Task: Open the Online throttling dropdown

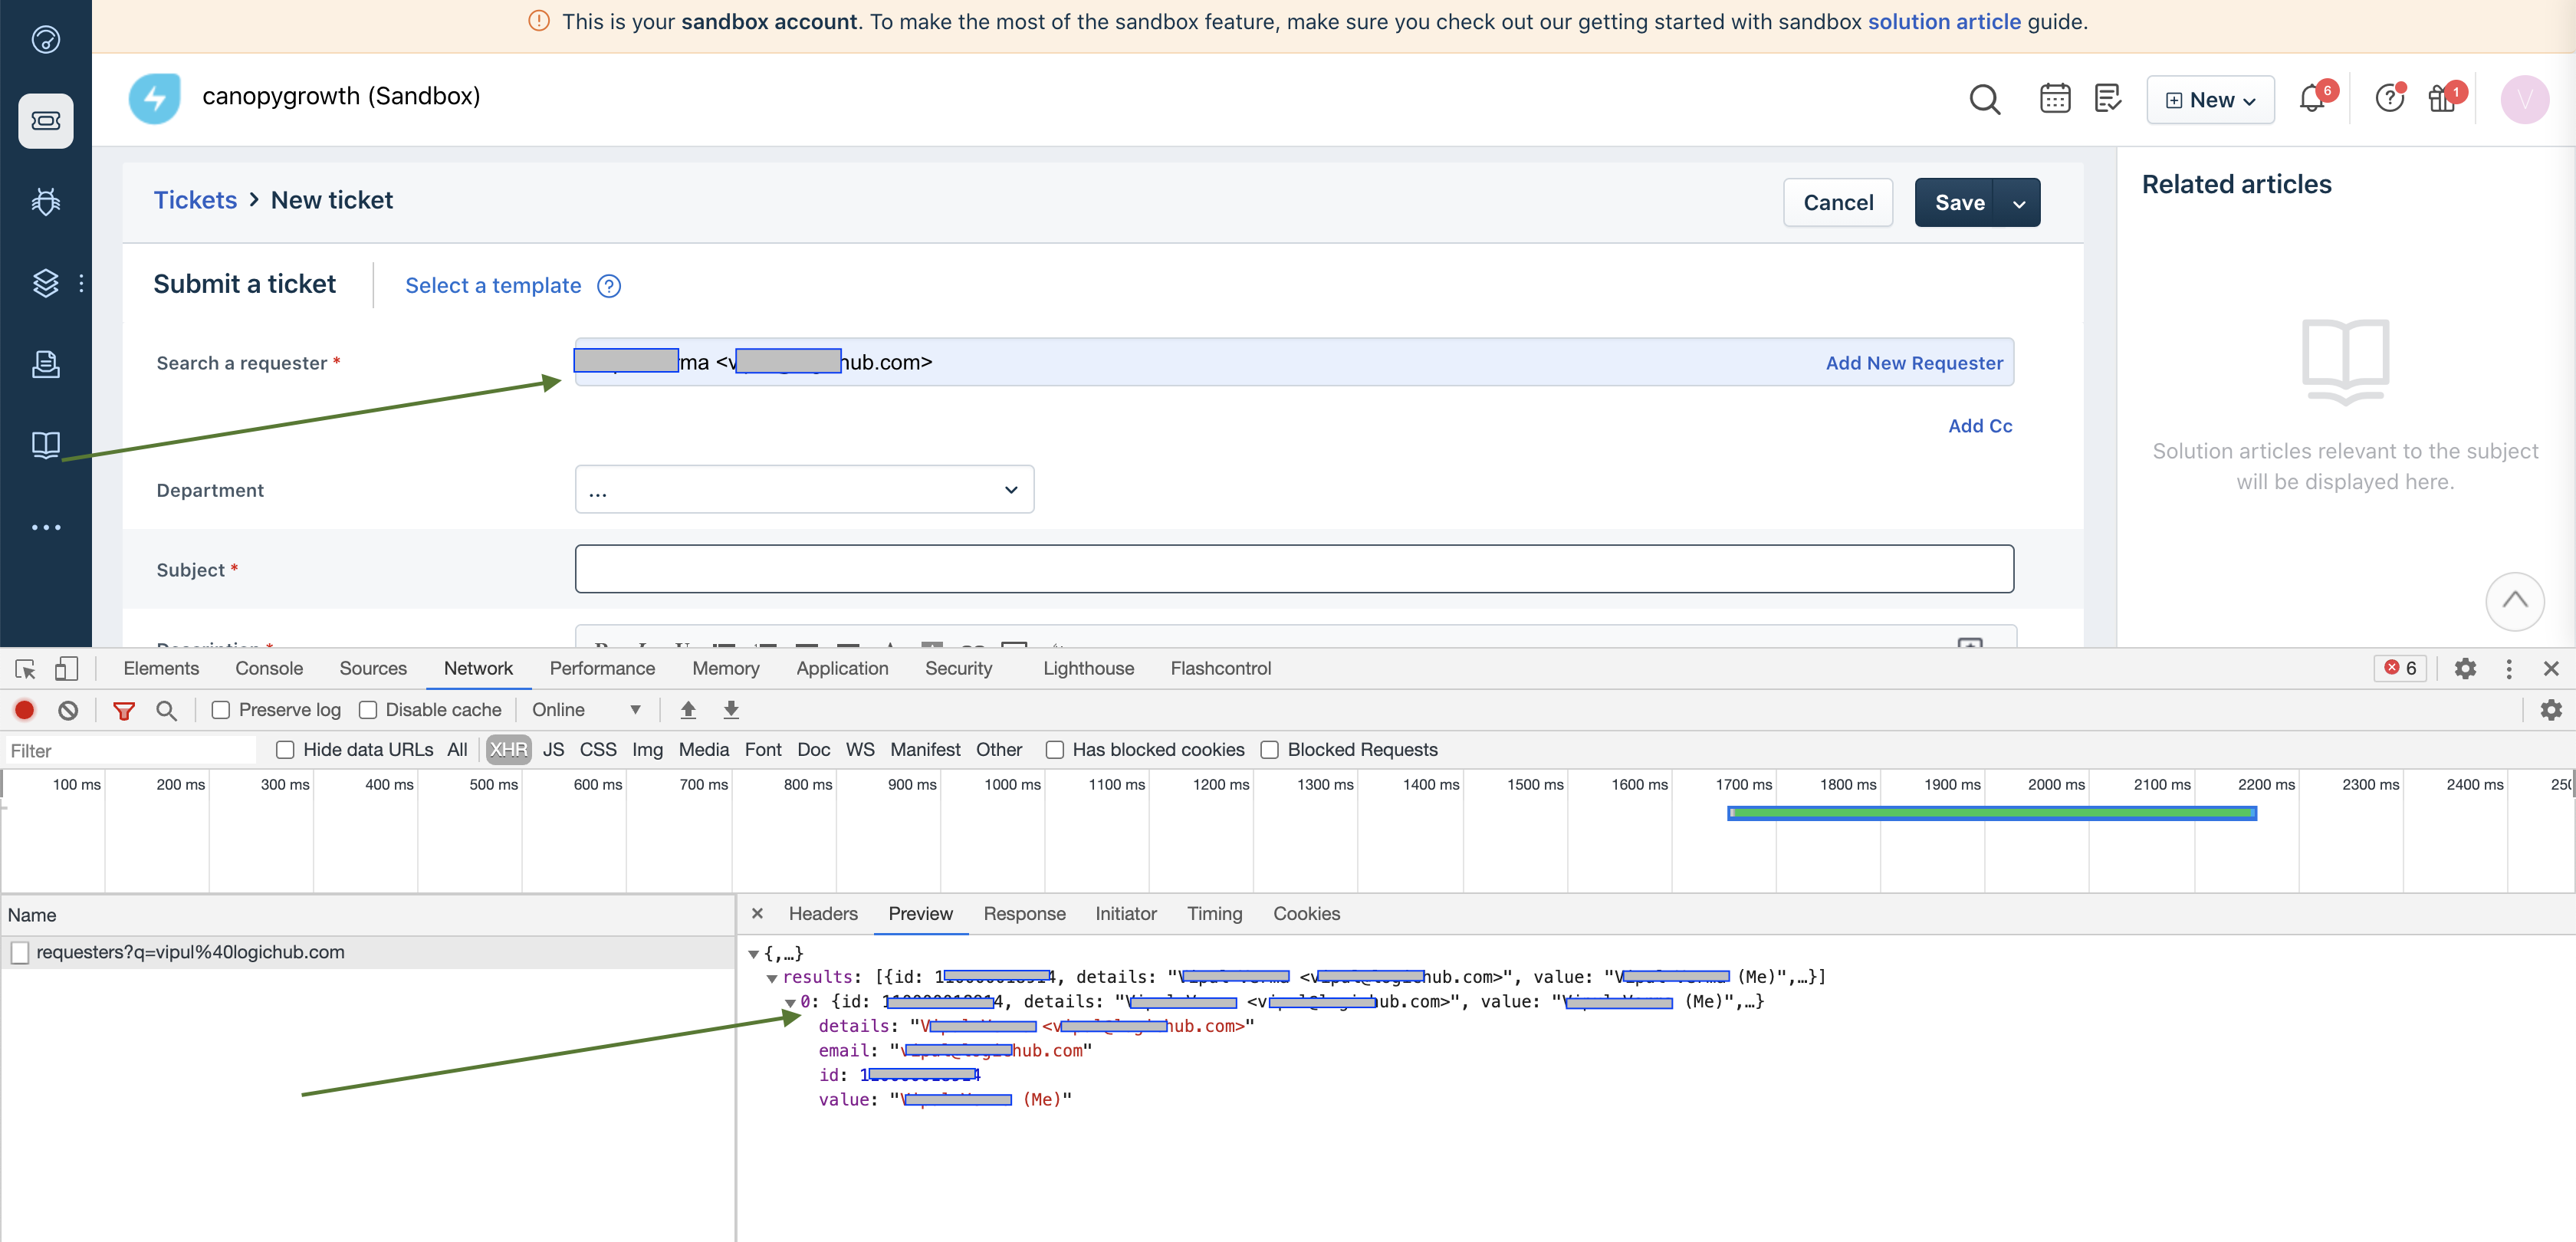Action: [586, 710]
